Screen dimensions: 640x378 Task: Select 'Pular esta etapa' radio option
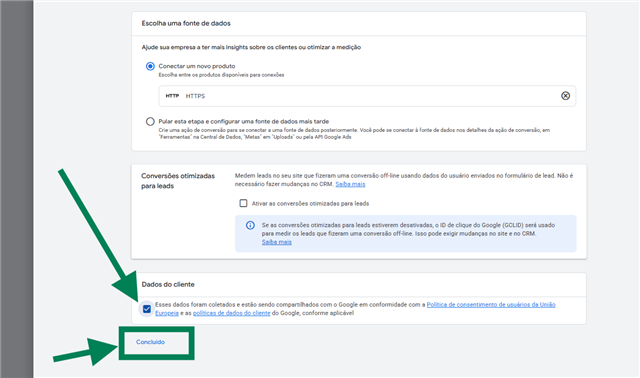150,121
